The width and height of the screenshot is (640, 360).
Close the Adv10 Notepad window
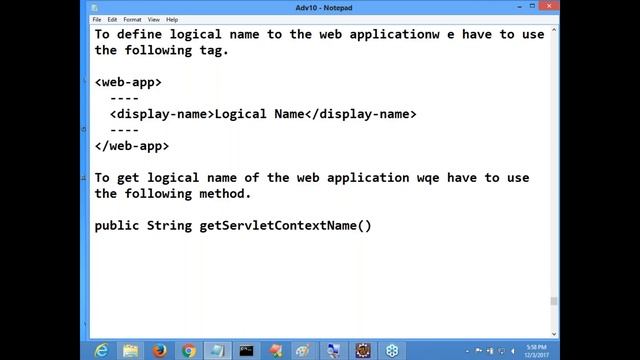549,6
